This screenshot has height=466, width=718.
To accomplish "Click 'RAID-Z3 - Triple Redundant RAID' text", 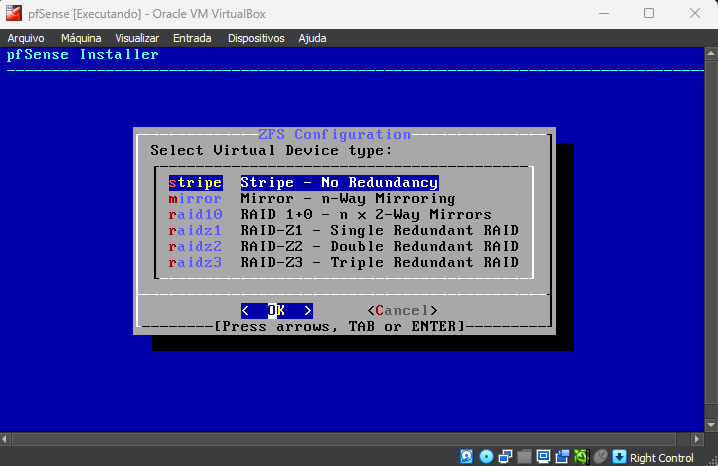I will 380,263.
